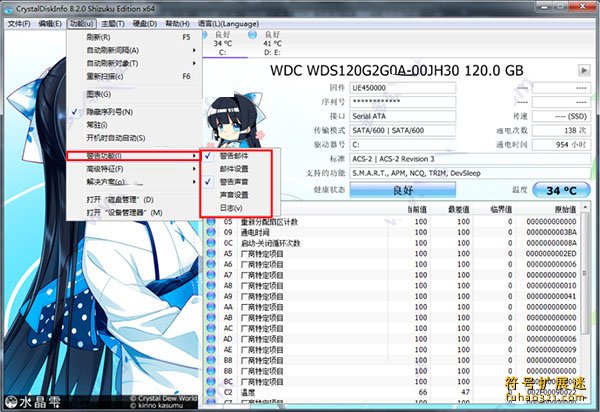Click status orb of row C2 温度

coord(211,392)
